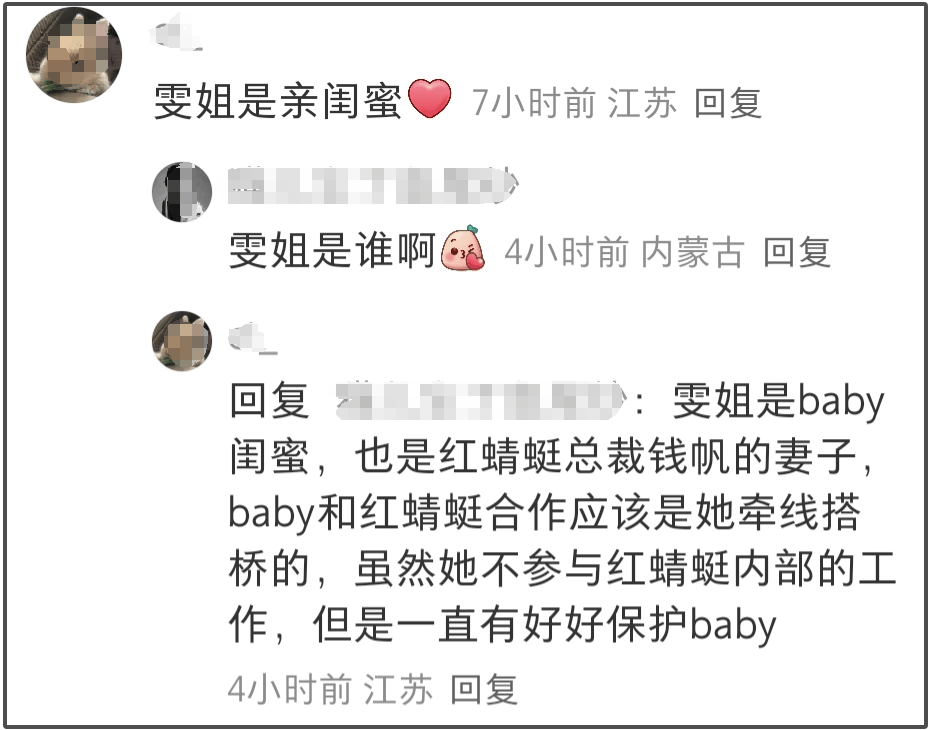Tap the 内蒙古 location label
The image size is (930, 730).
pos(693,252)
